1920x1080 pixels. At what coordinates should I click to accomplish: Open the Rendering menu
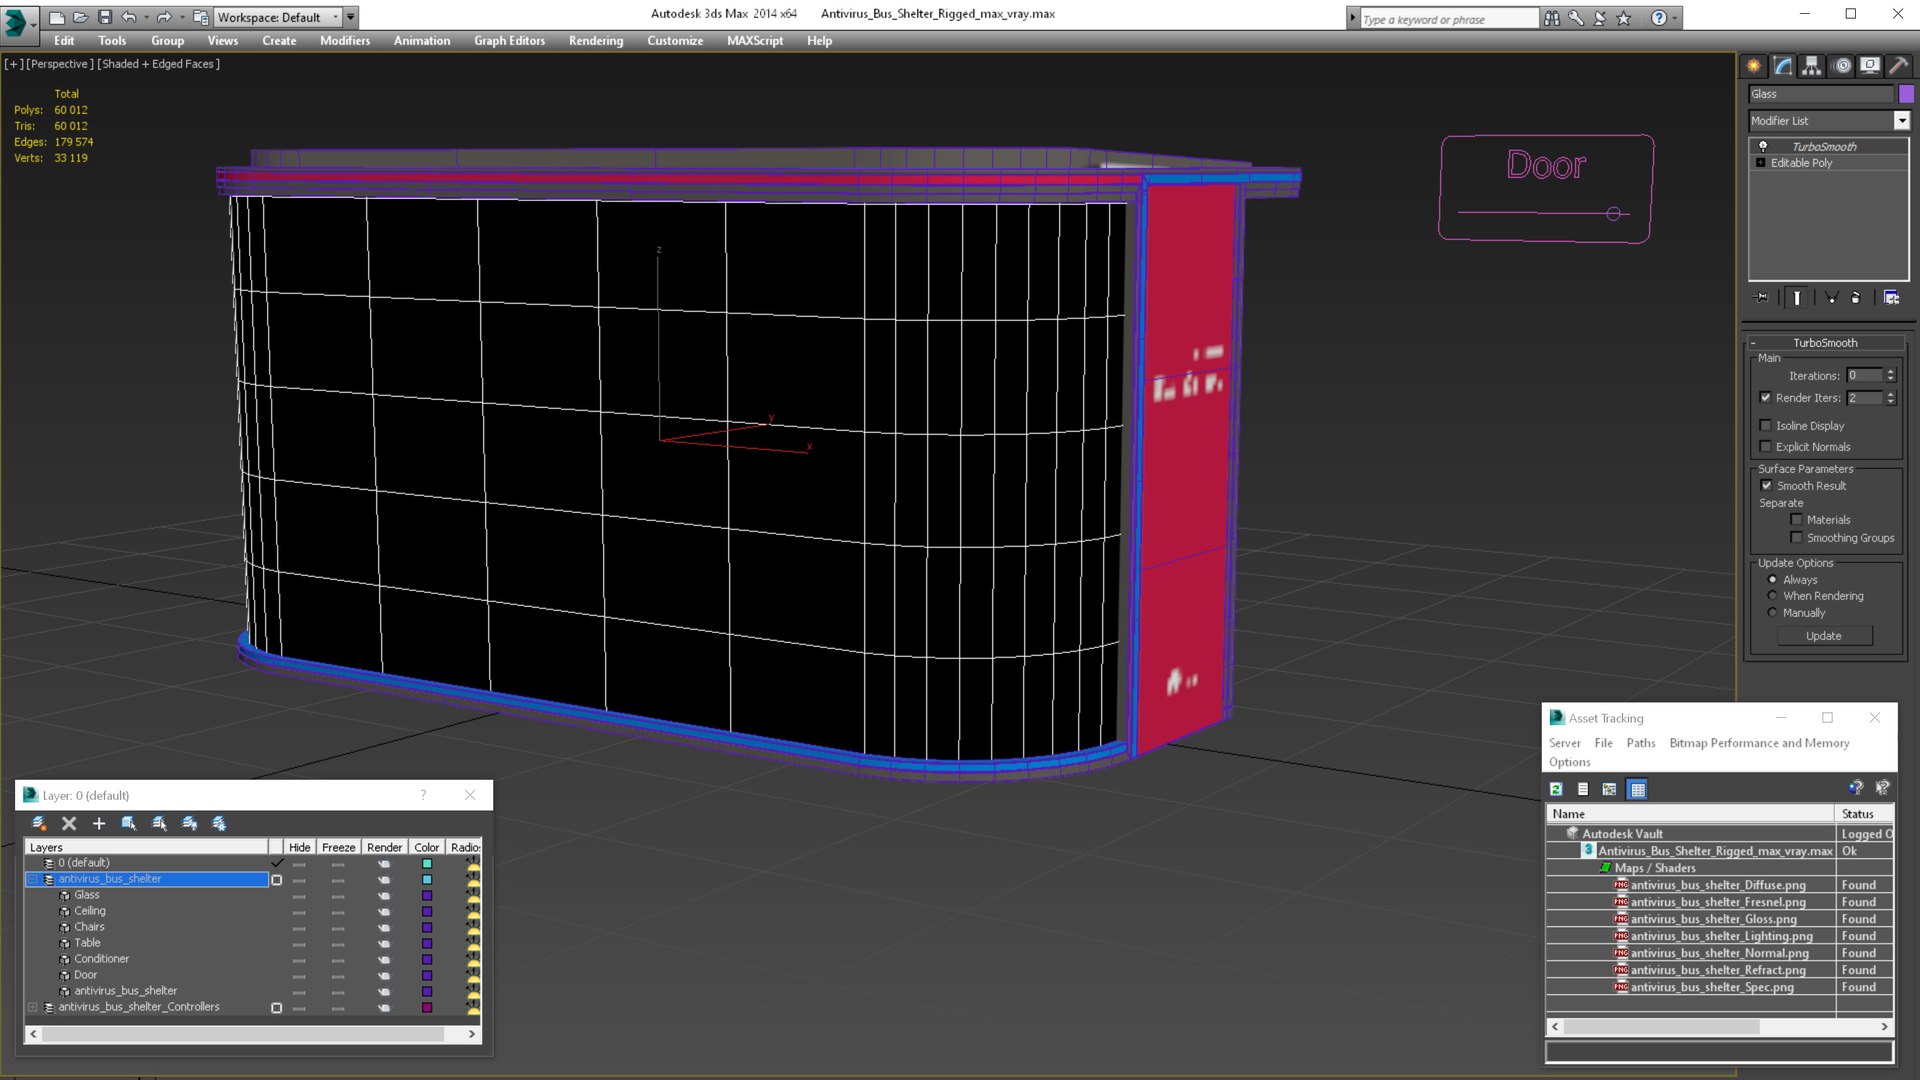pos(596,41)
